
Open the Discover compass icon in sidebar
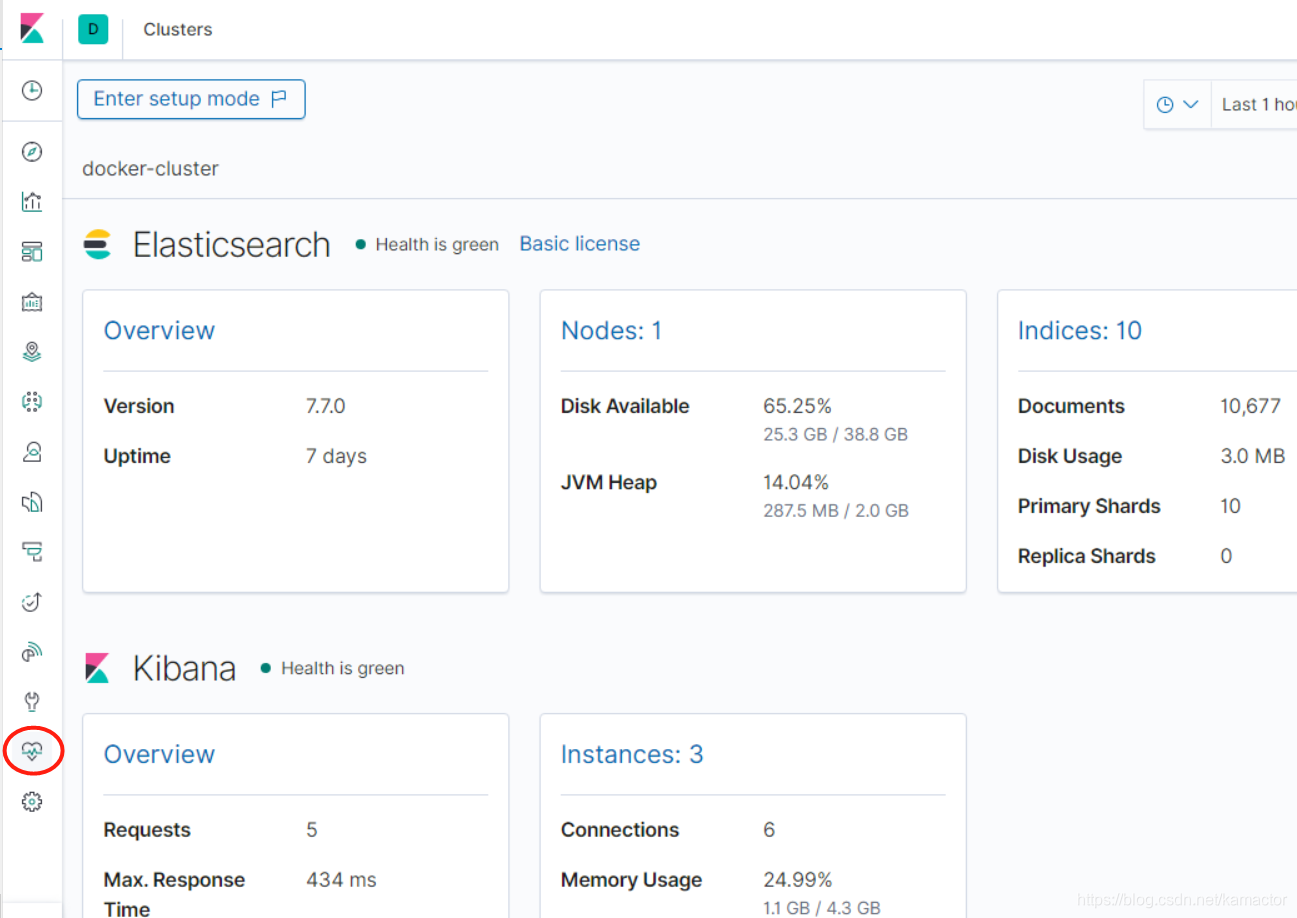[31, 152]
